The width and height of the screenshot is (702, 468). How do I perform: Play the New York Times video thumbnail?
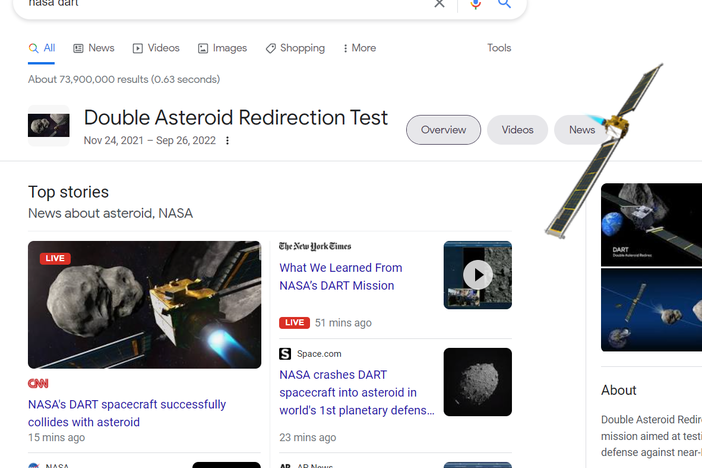coord(478,275)
